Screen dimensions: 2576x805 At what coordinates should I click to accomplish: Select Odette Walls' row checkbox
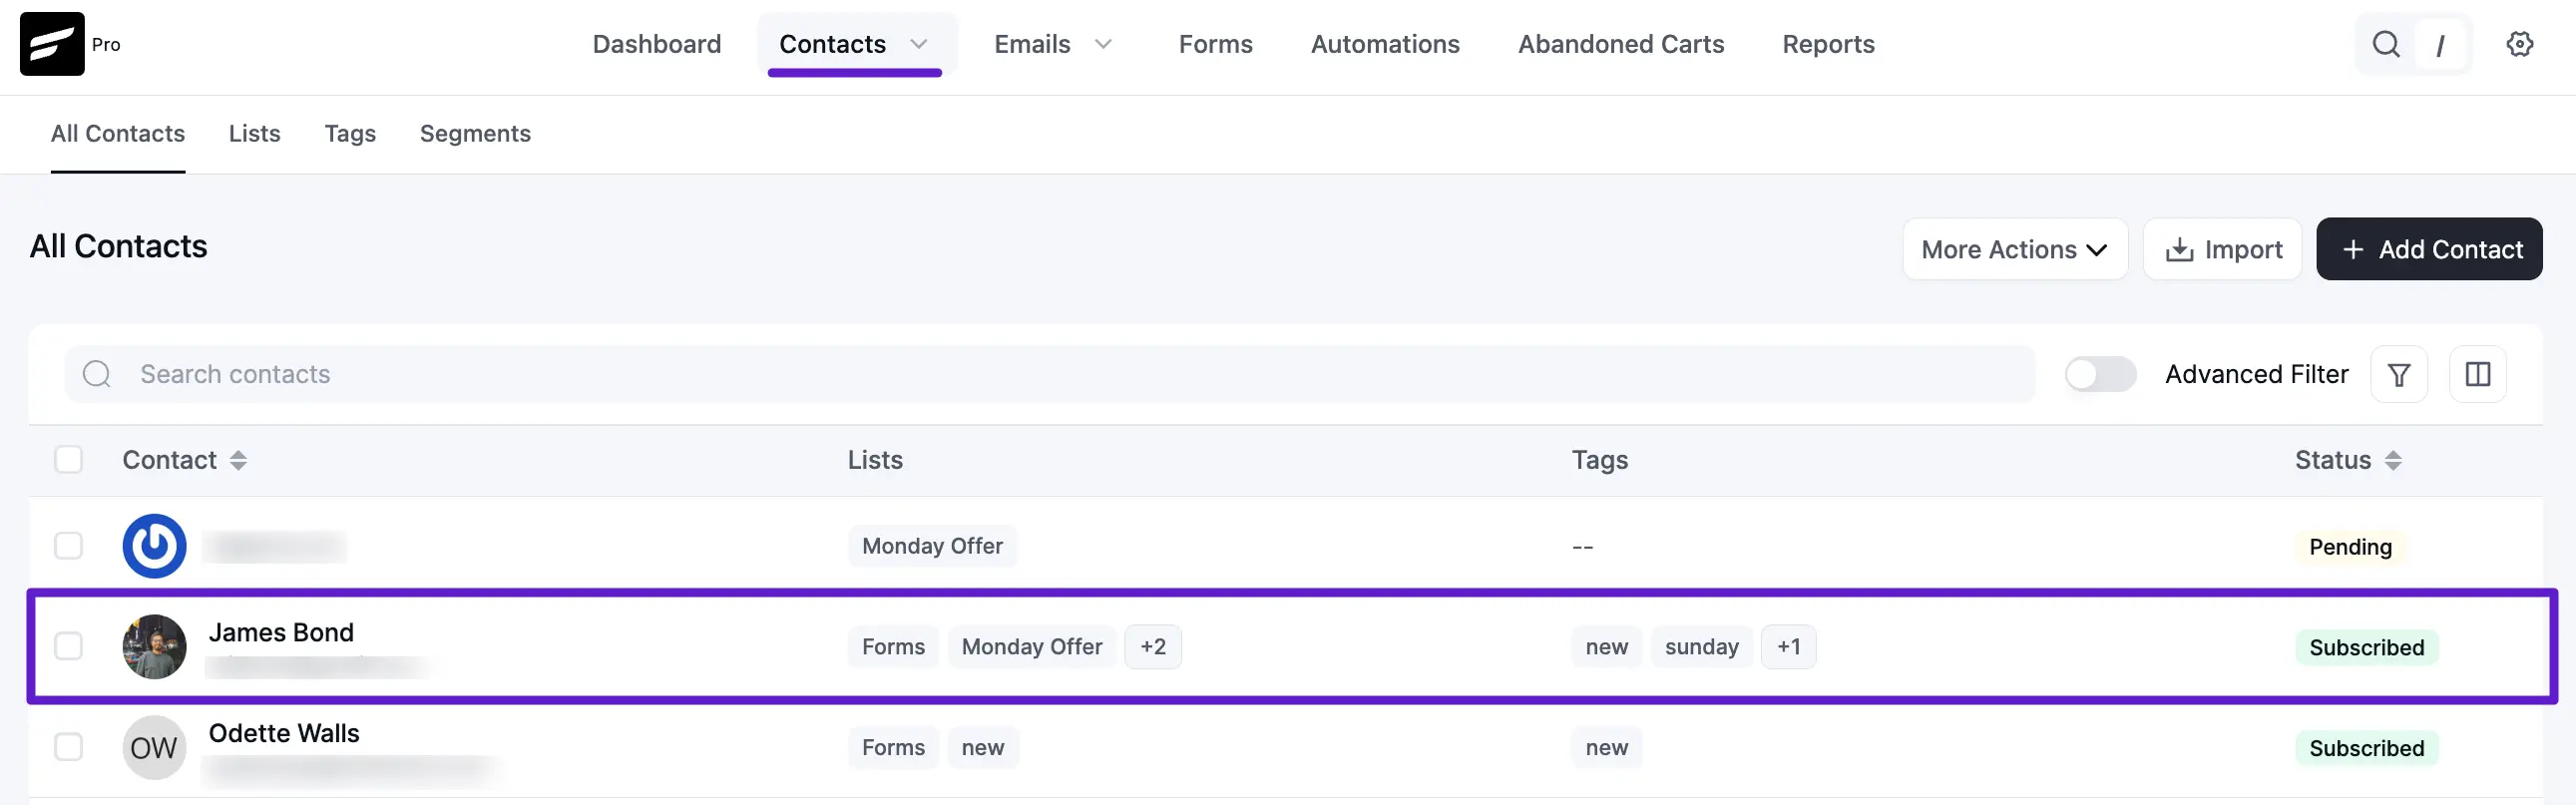click(68, 747)
